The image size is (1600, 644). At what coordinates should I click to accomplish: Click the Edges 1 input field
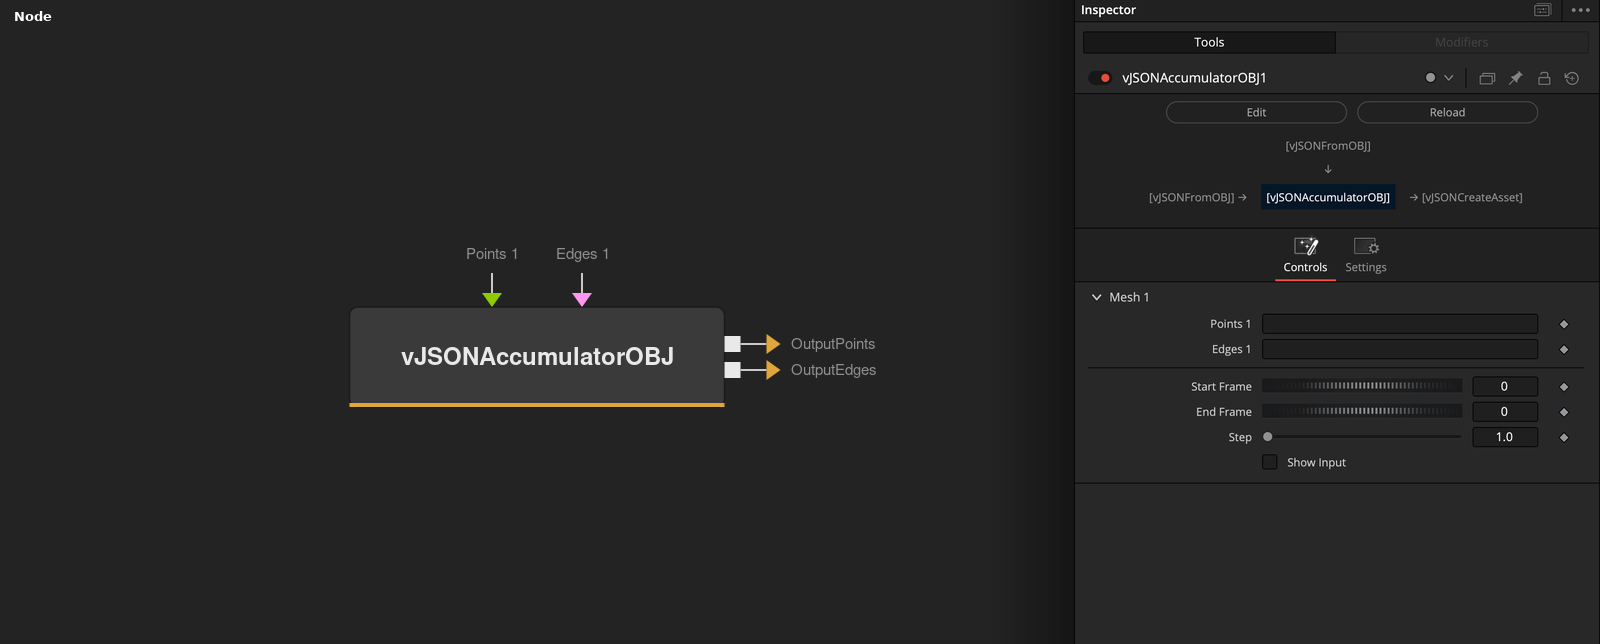click(1400, 349)
